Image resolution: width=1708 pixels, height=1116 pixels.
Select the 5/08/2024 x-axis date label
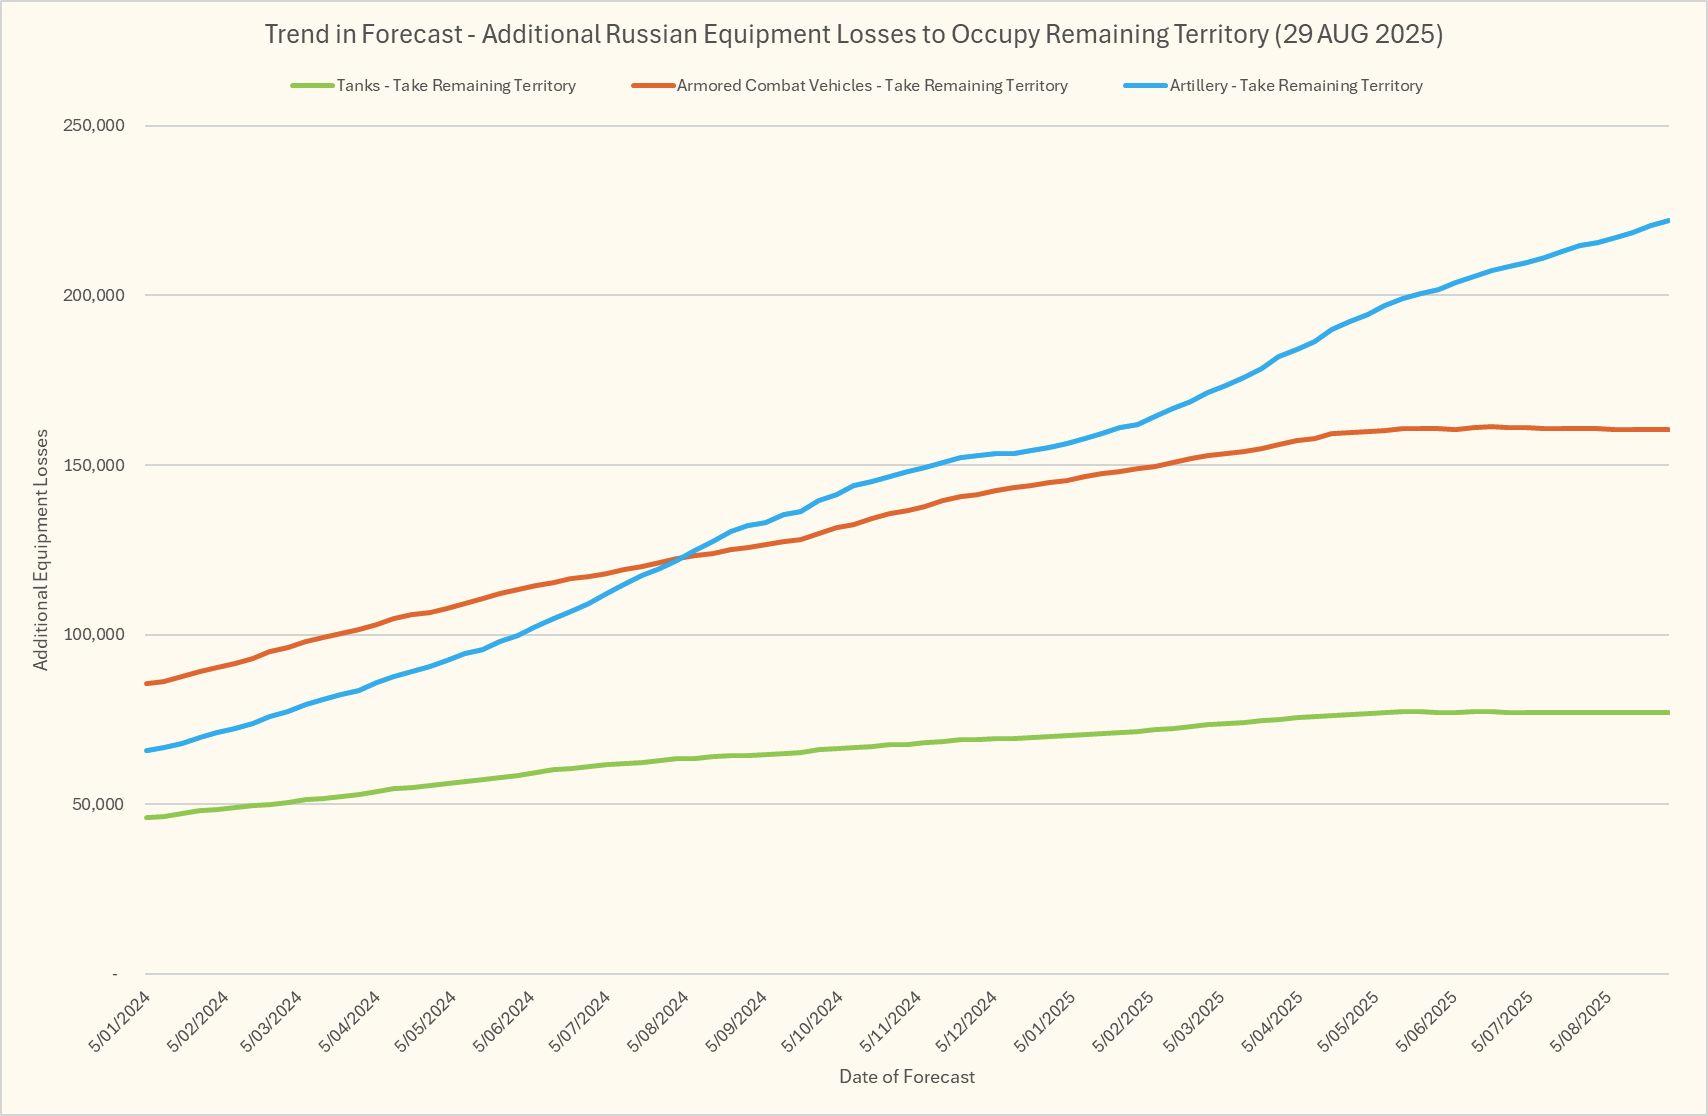658,1021
